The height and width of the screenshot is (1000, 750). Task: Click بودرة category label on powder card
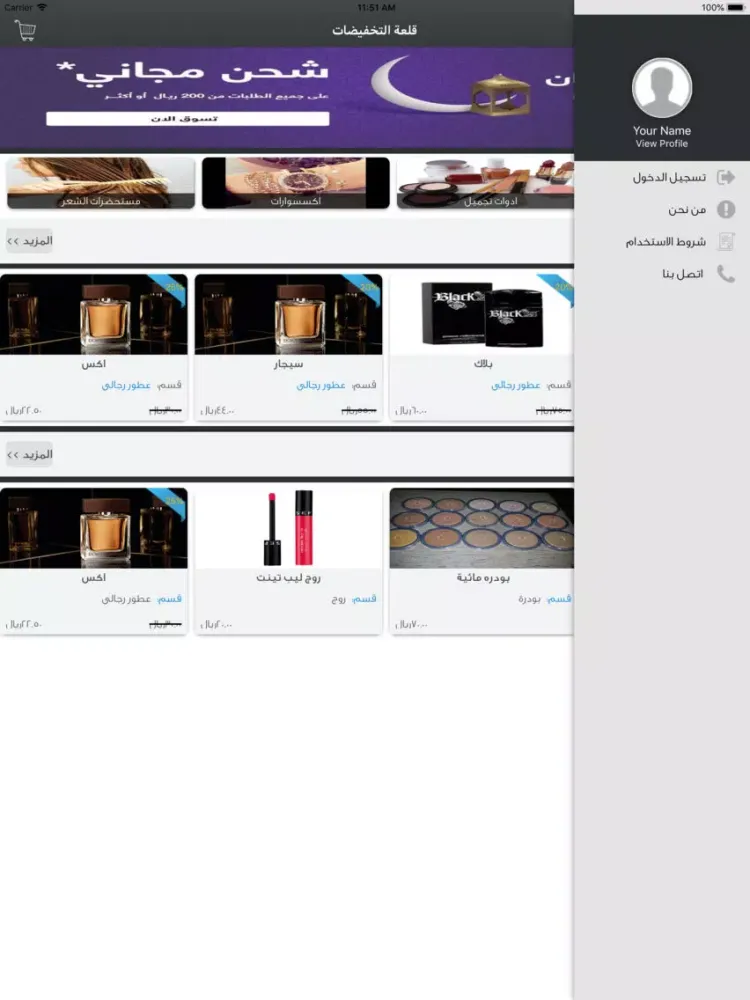529,599
